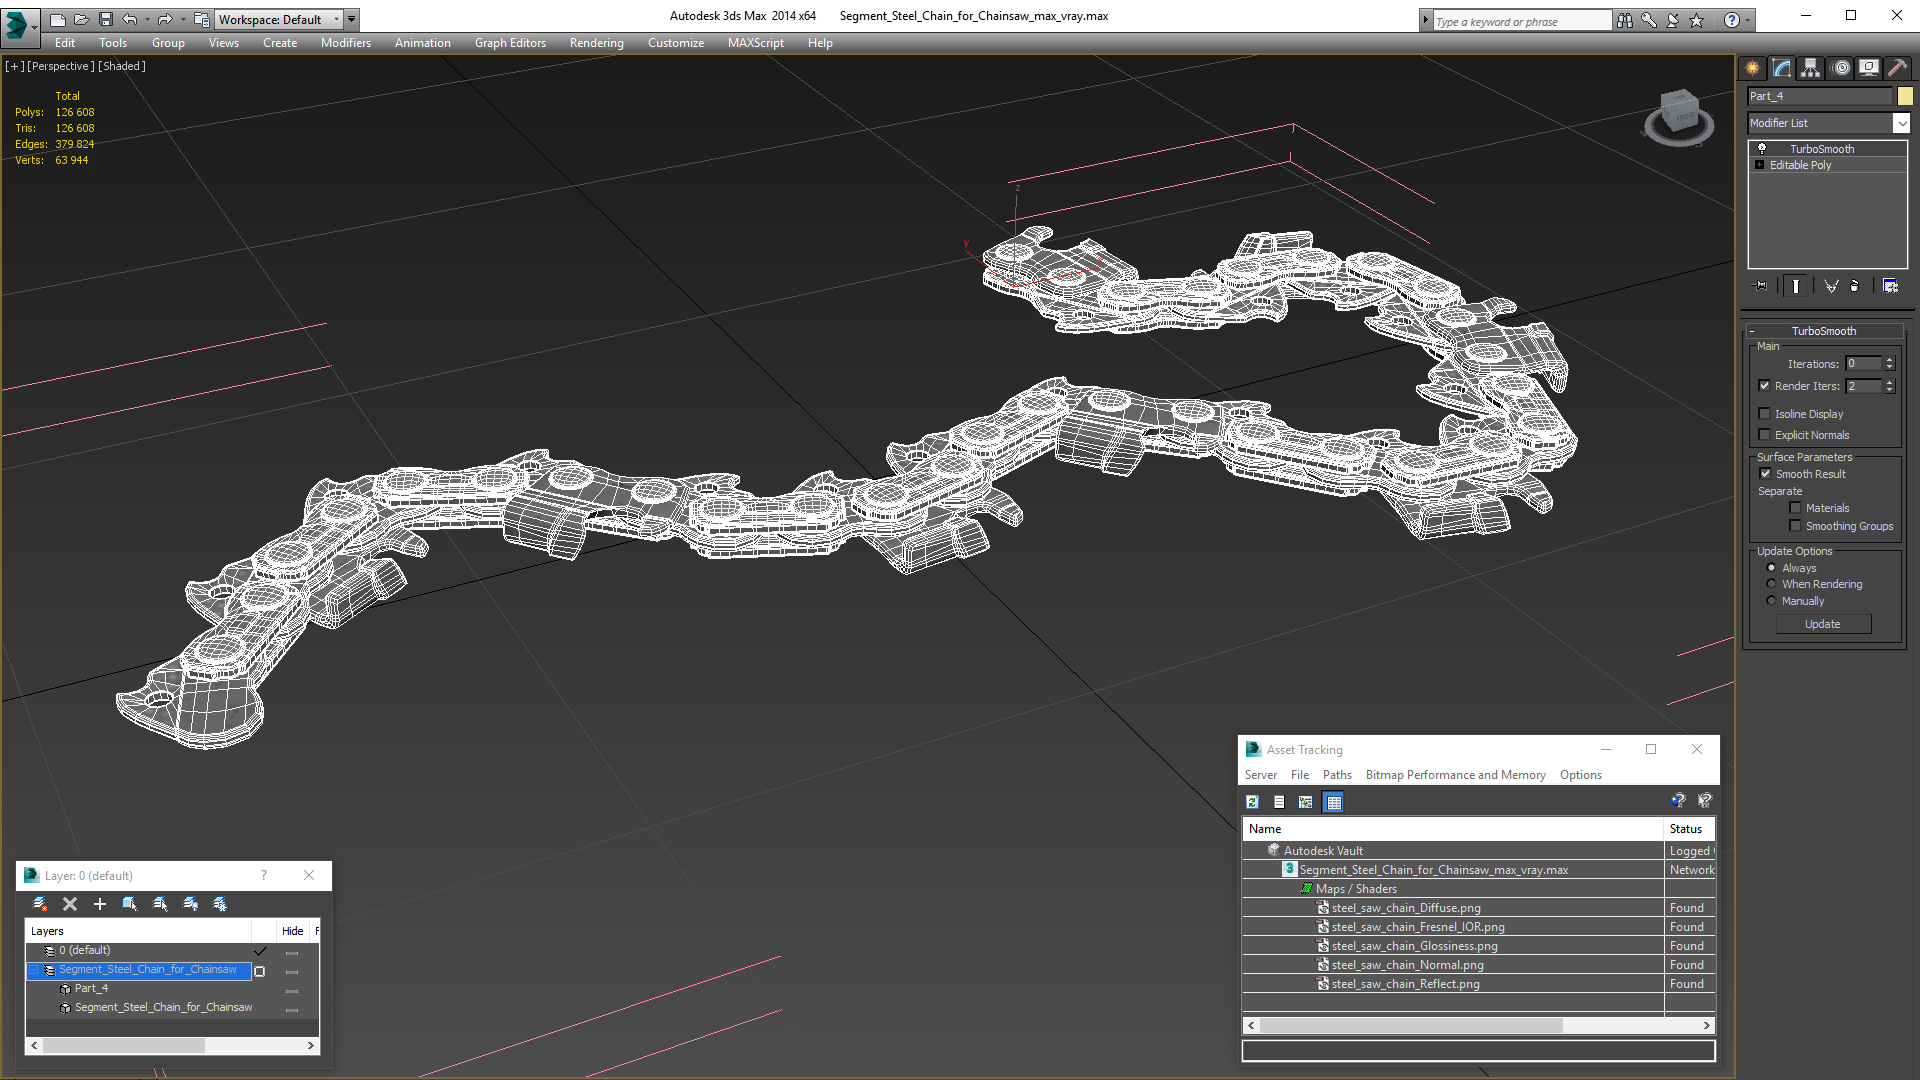Create a new layer in Layer dialog
Image resolution: width=1920 pixels, height=1080 pixels.
point(40,904)
